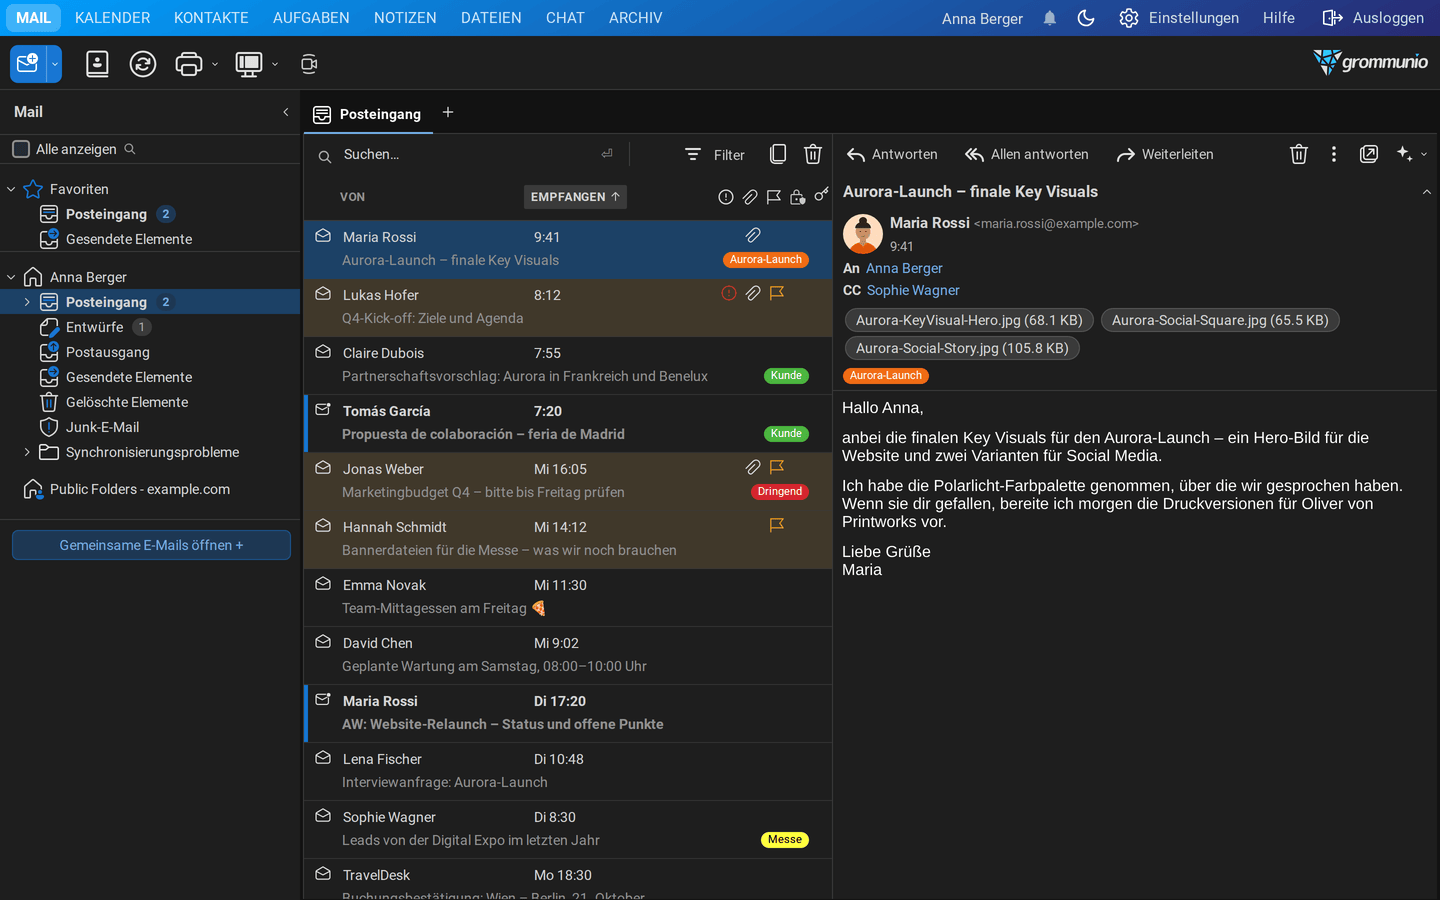Log out via Ausloggen

click(1373, 18)
